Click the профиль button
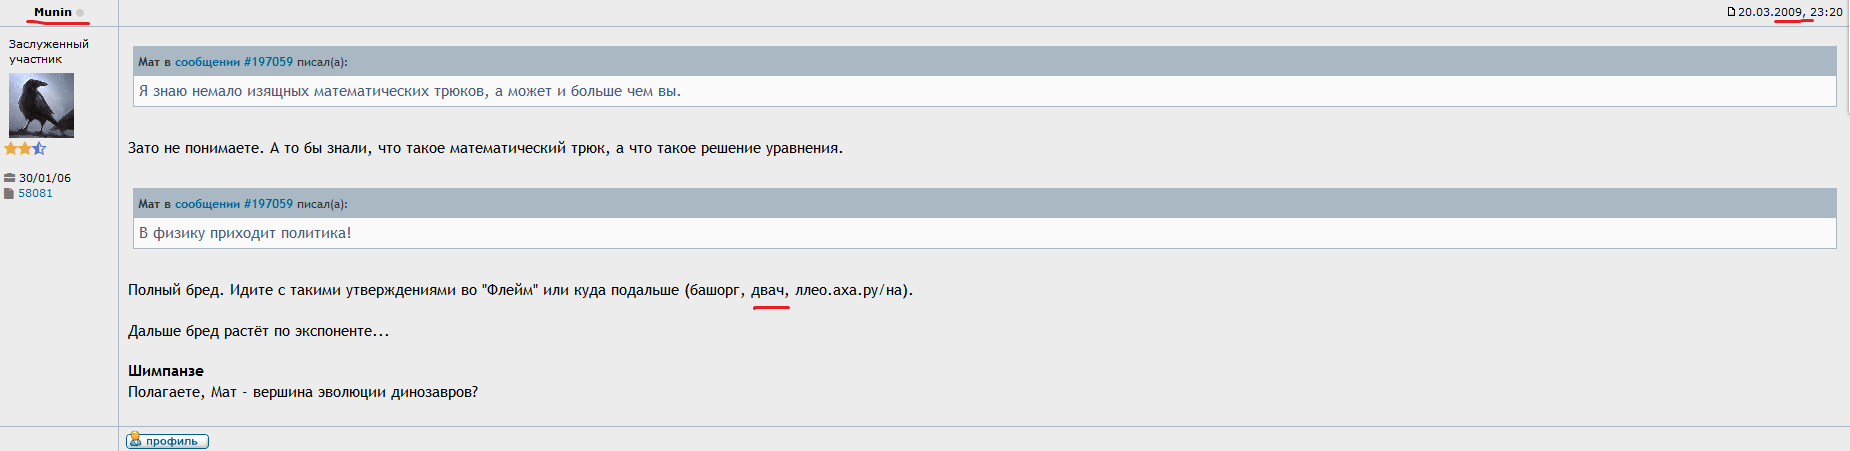Image resolution: width=1850 pixels, height=451 pixels. pos(167,440)
